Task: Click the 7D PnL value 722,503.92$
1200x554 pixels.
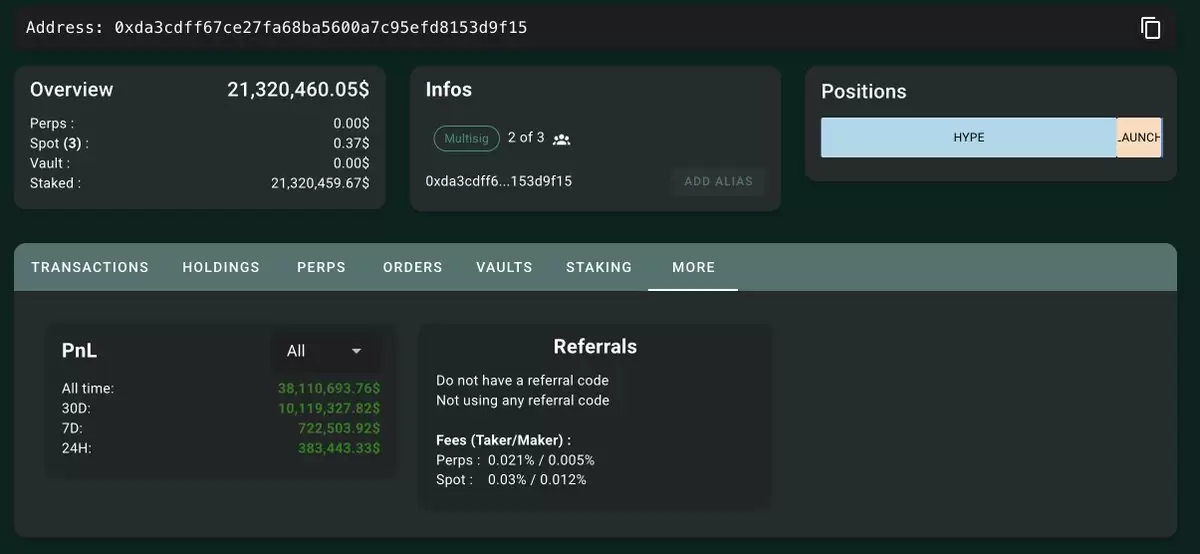Action: (x=338, y=428)
